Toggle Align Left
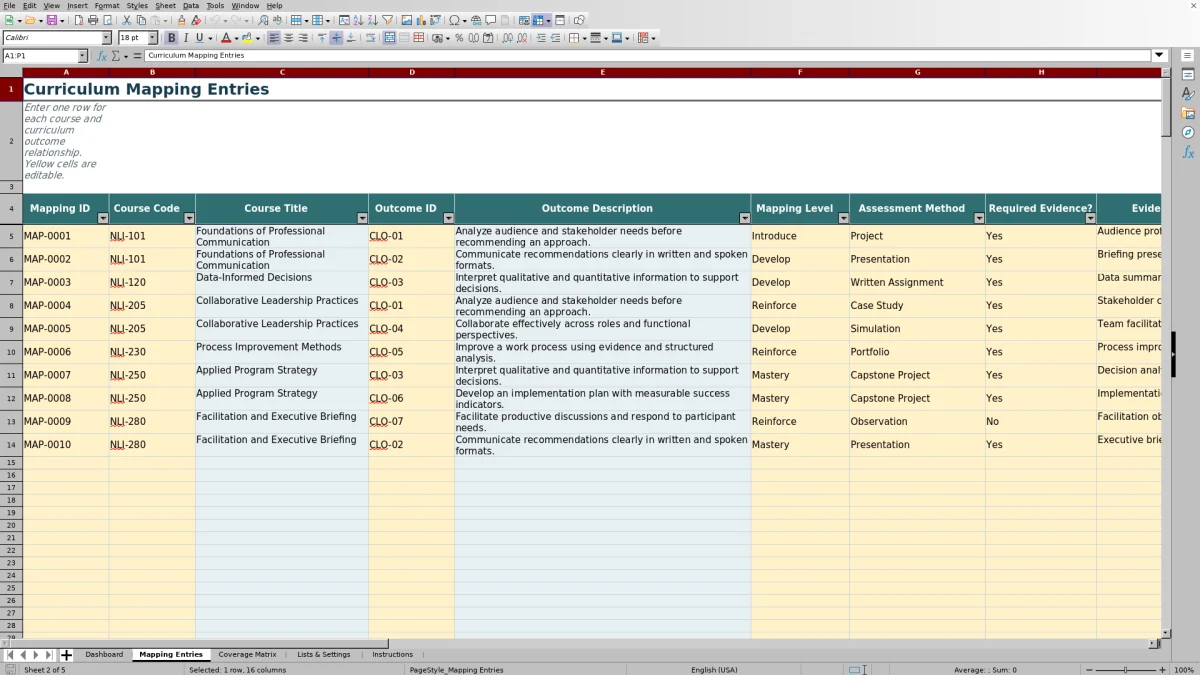The width and height of the screenshot is (1200, 675). (274, 38)
